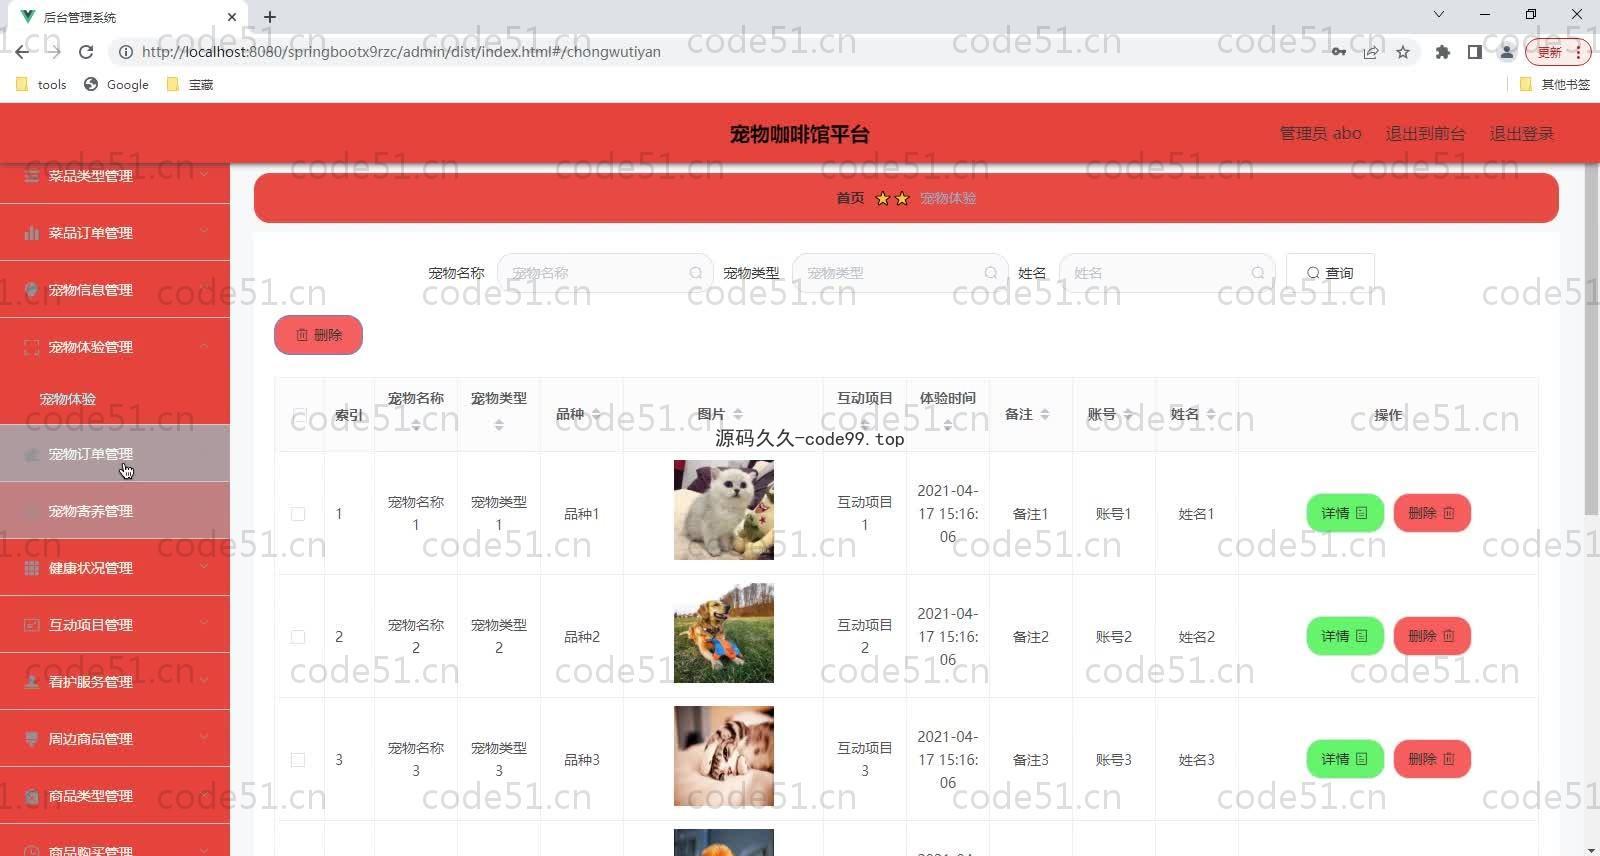Open the browser tab search dropdown arrow
Image resolution: width=1600 pixels, height=856 pixels.
coord(1438,15)
